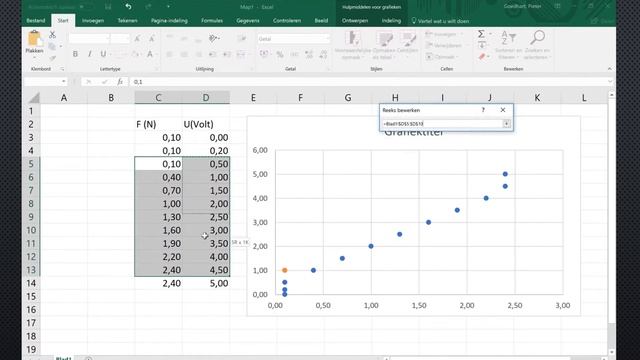The height and width of the screenshot is (360, 640).
Task: Click cell C9 with value 1,30
Action: point(158,217)
